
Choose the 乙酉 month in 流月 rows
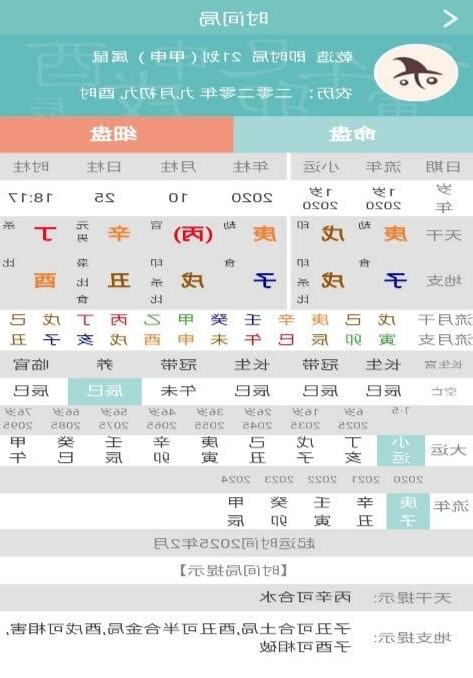point(152,330)
